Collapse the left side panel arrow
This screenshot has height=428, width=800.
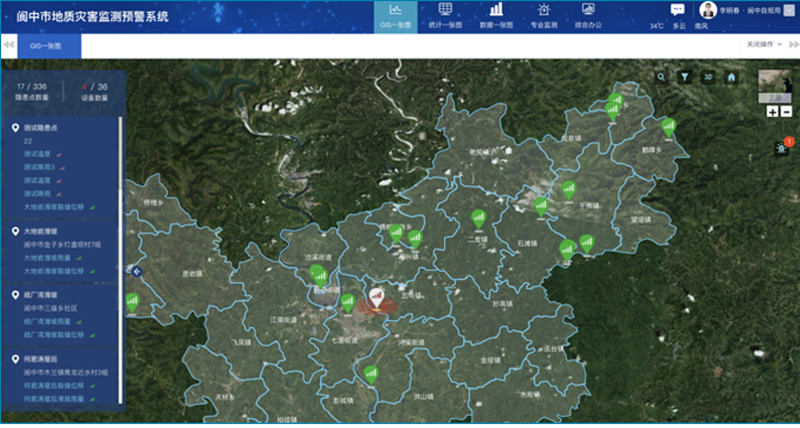[x=137, y=271]
